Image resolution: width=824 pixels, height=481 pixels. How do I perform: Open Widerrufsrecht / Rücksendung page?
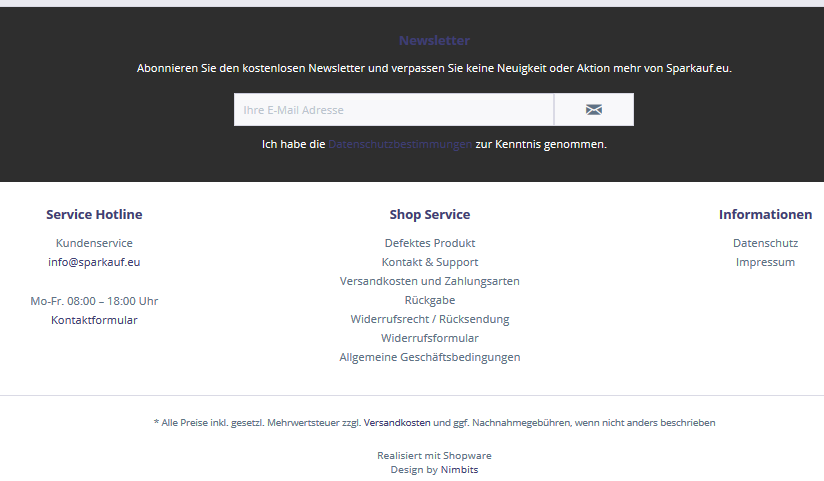pyautogui.click(x=430, y=319)
